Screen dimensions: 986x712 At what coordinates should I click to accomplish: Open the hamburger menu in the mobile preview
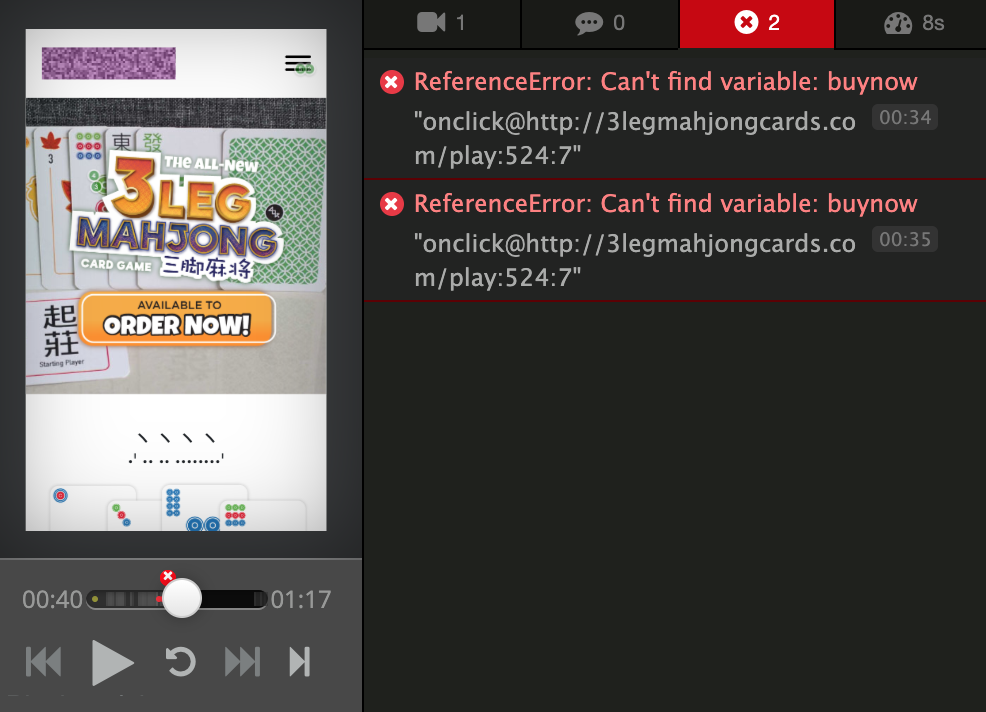299,64
